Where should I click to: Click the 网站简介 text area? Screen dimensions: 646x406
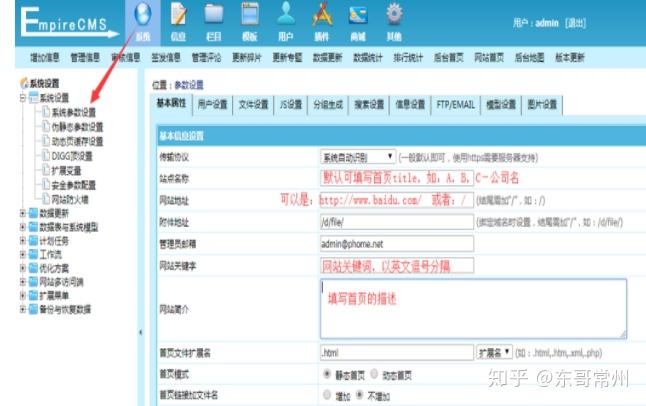[x=473, y=309]
